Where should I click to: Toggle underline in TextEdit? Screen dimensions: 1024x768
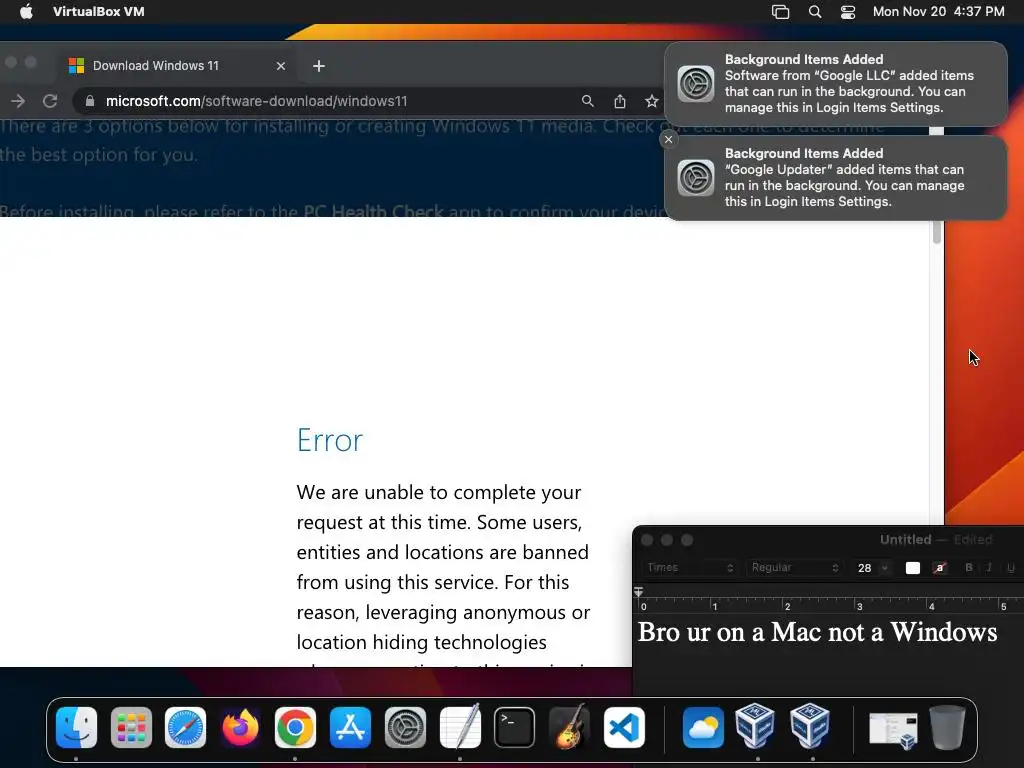[1011, 568]
